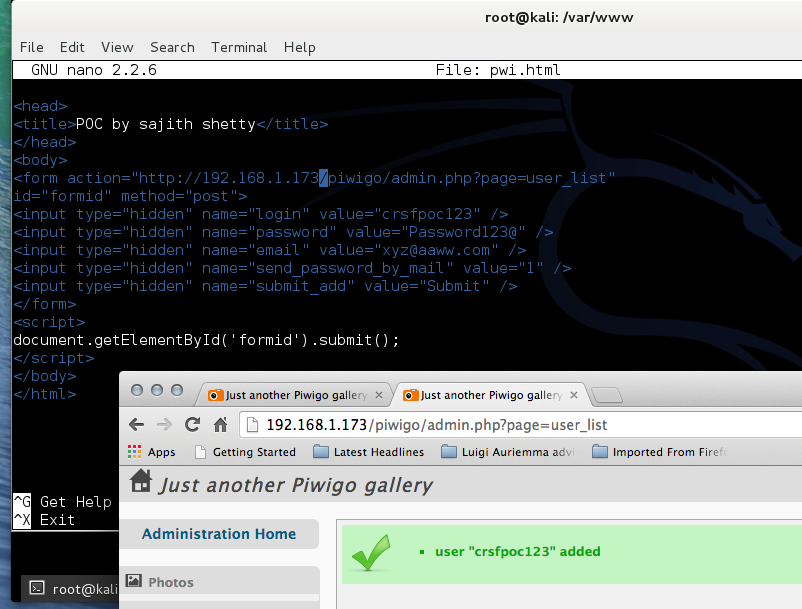The width and height of the screenshot is (802, 609).
Task: Open the Search menu in terminal
Action: pos(172,48)
